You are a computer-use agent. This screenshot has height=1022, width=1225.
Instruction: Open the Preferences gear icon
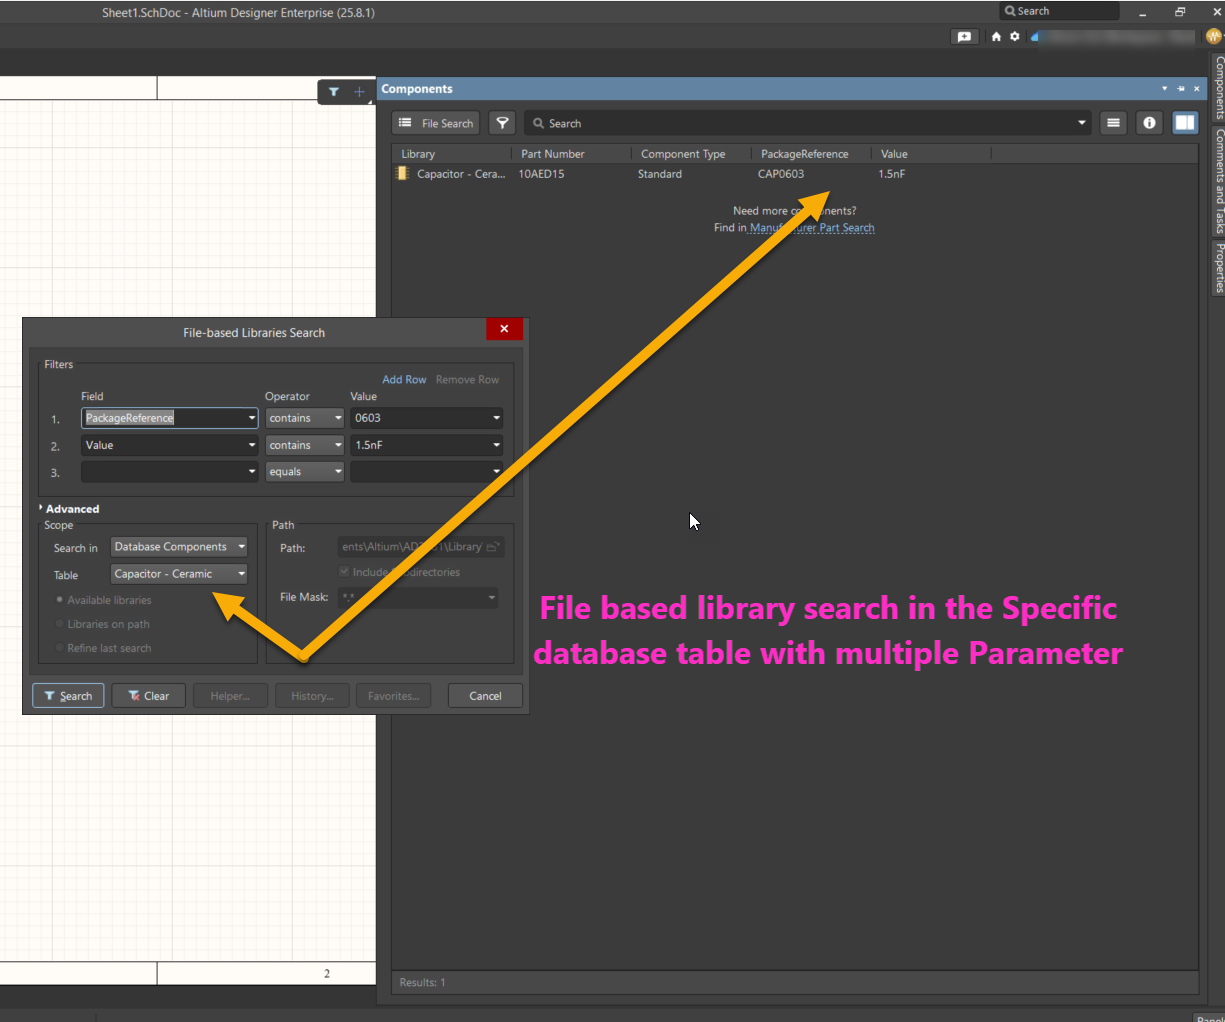coord(1014,36)
